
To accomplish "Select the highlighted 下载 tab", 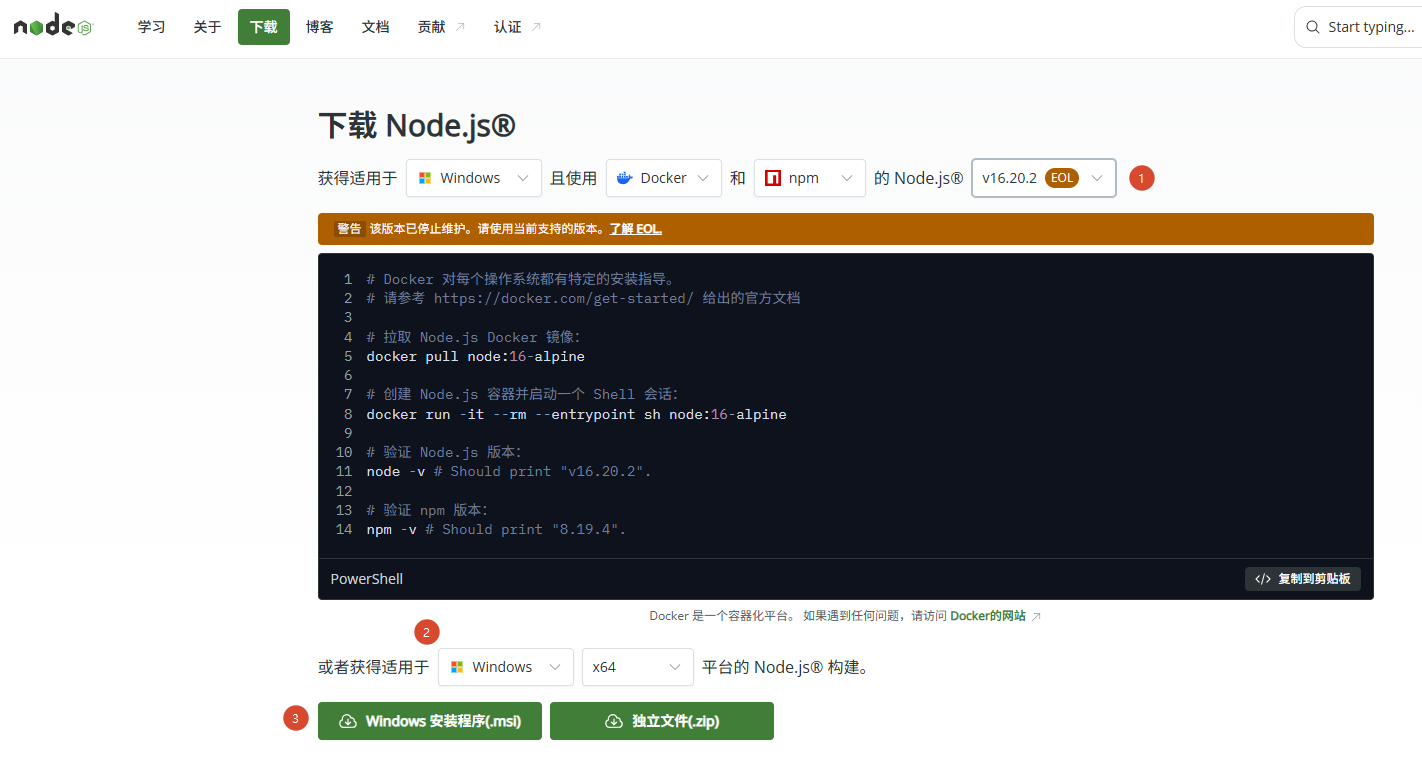I will pos(264,27).
